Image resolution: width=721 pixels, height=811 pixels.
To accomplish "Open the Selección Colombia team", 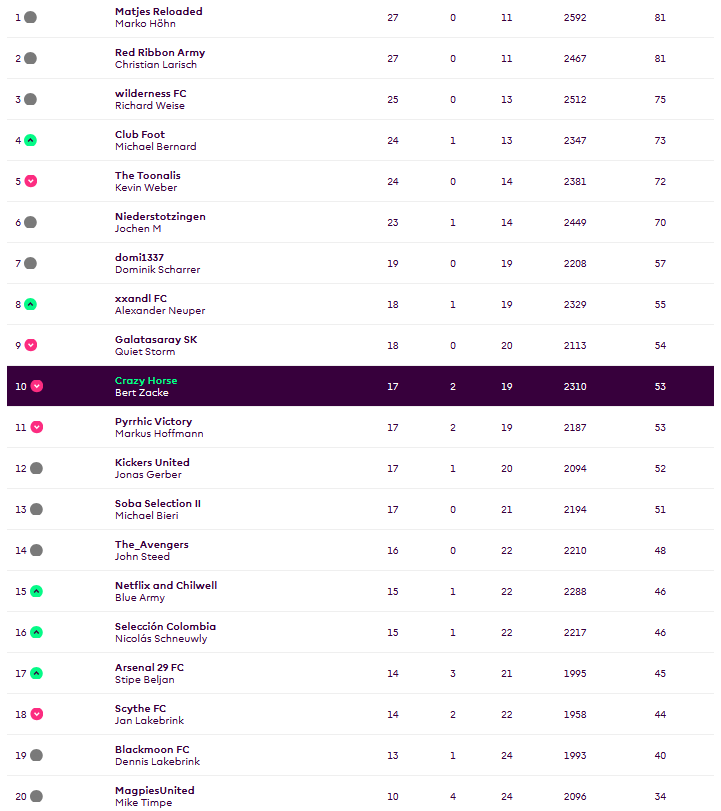I will tap(166, 626).
